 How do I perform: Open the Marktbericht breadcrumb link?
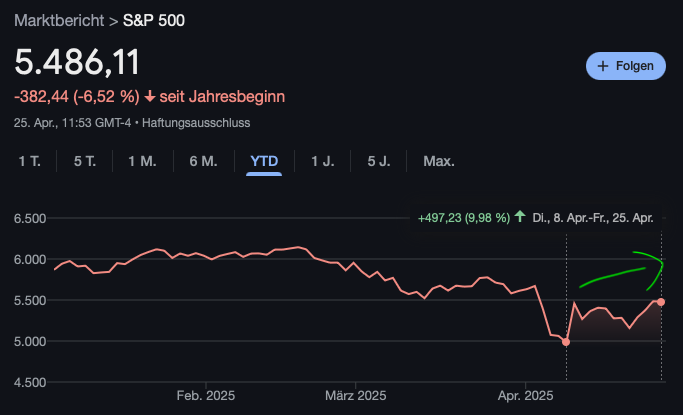(x=59, y=20)
